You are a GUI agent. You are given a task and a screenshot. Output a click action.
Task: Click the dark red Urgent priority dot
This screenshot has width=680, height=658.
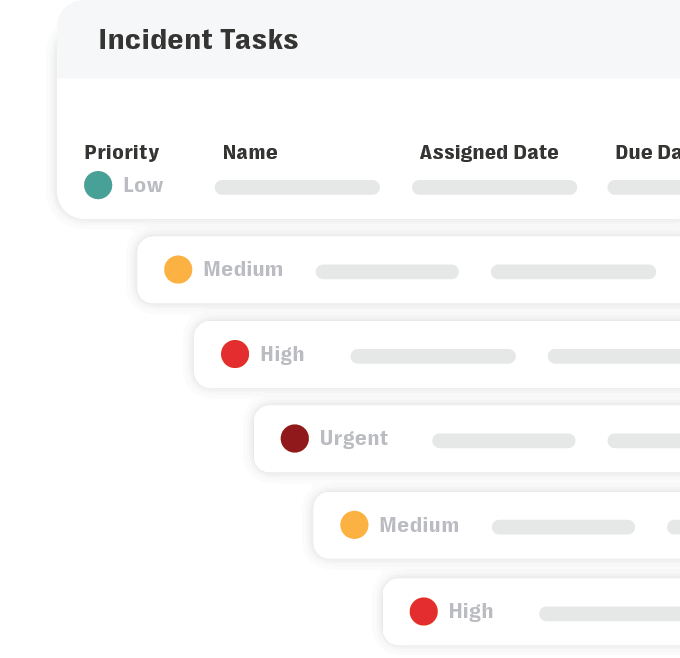click(x=294, y=438)
